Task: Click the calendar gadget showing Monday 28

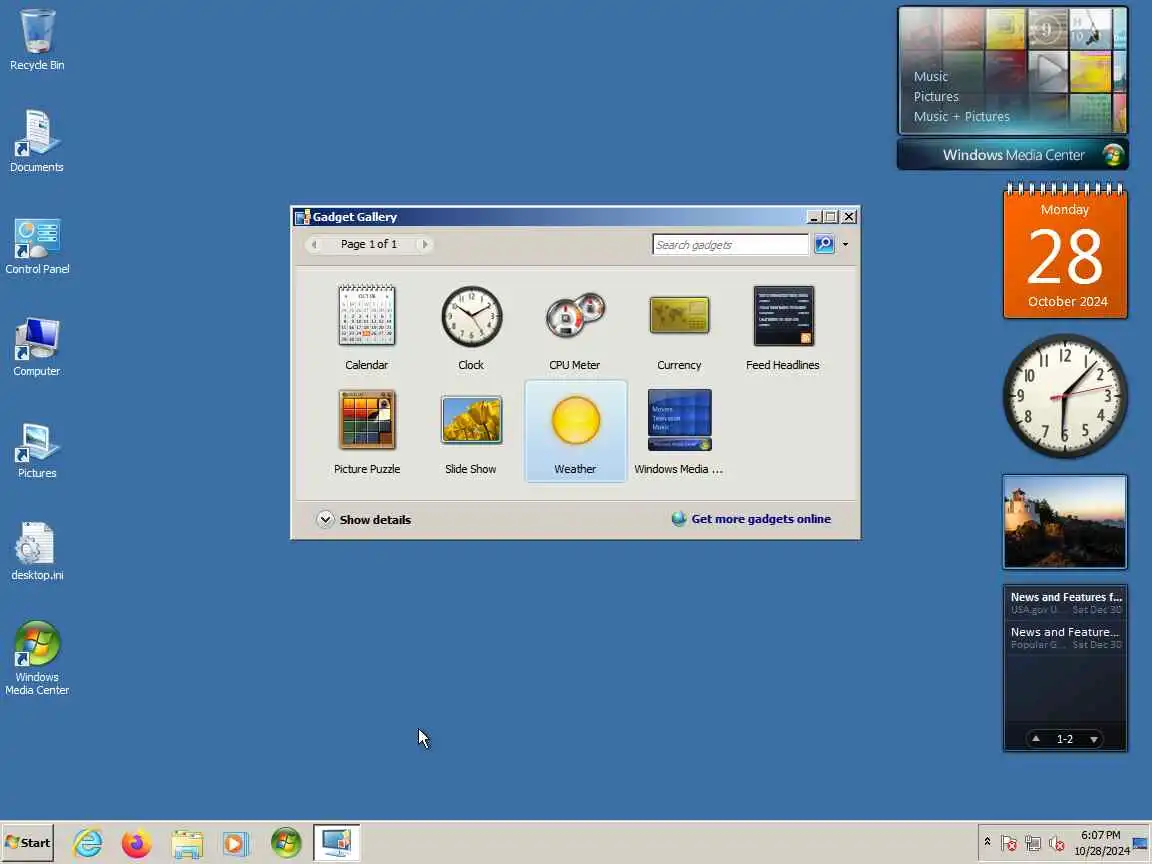Action: click(x=1065, y=251)
